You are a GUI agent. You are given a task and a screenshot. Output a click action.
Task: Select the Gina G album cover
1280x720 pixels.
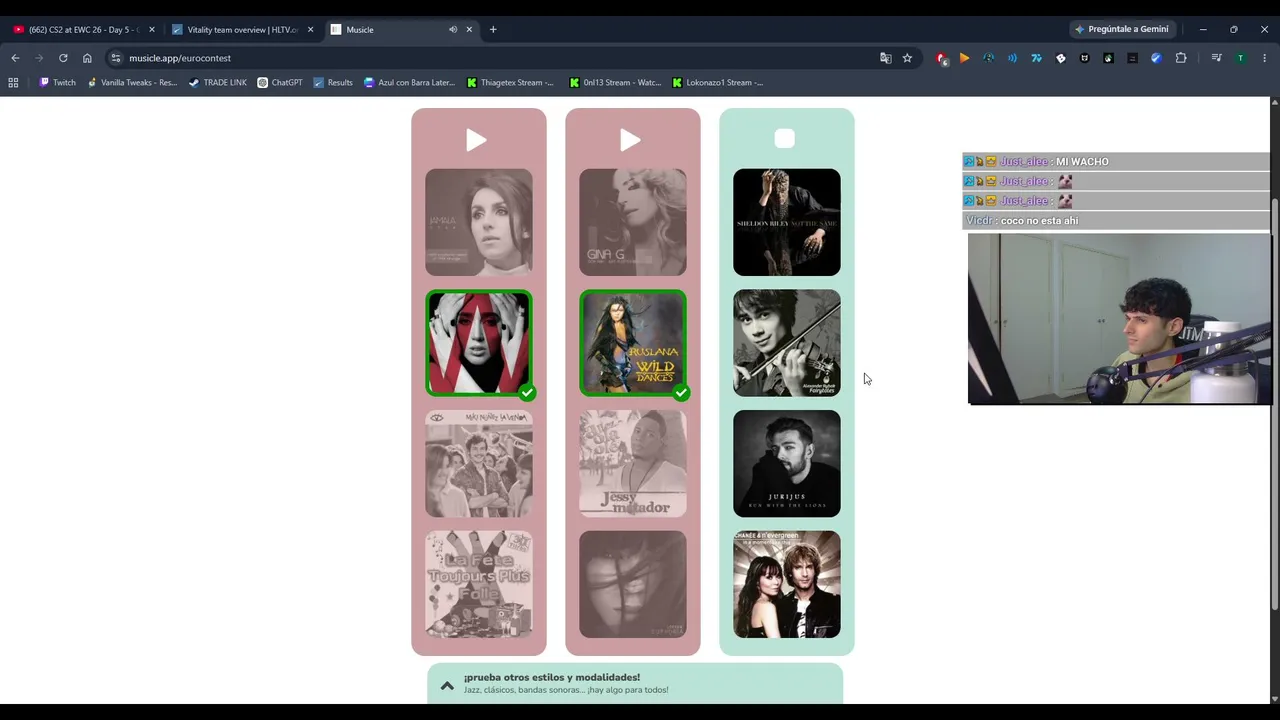pyautogui.click(x=633, y=222)
